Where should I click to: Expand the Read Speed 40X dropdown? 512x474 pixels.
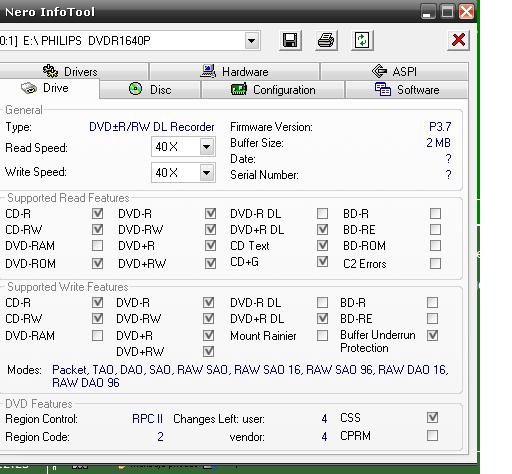click(x=207, y=147)
